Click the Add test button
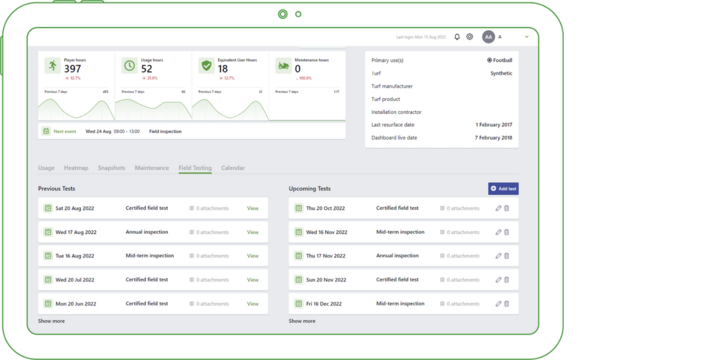Screen dimensions: 720x360 click(x=503, y=189)
